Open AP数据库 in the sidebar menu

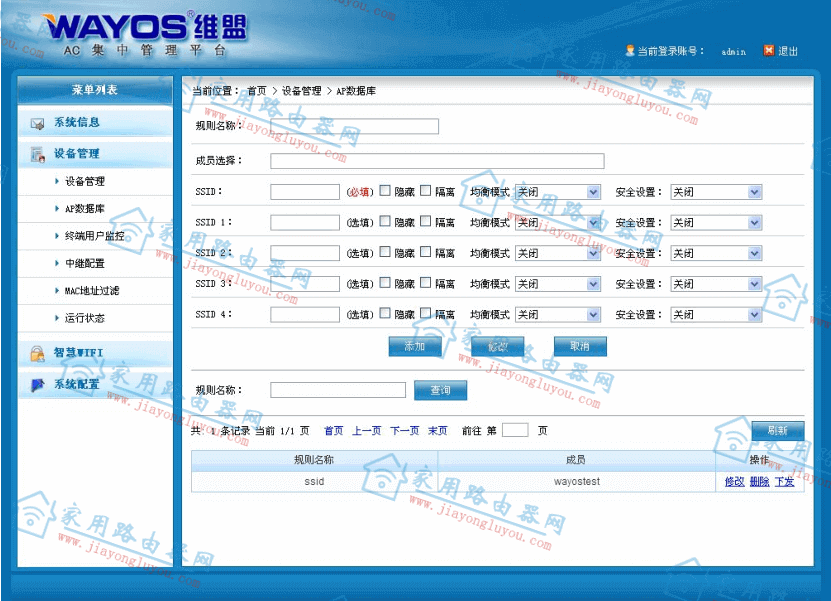85,209
